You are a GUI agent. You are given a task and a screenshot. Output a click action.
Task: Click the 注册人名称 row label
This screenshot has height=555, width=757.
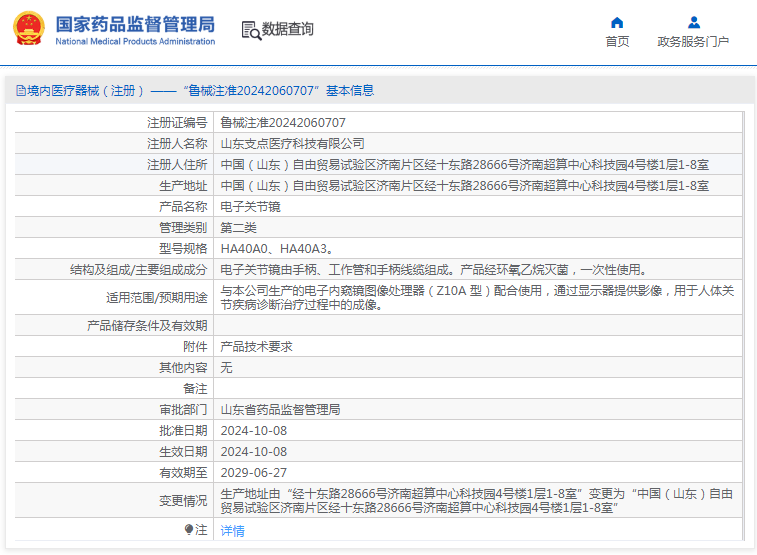pos(177,144)
